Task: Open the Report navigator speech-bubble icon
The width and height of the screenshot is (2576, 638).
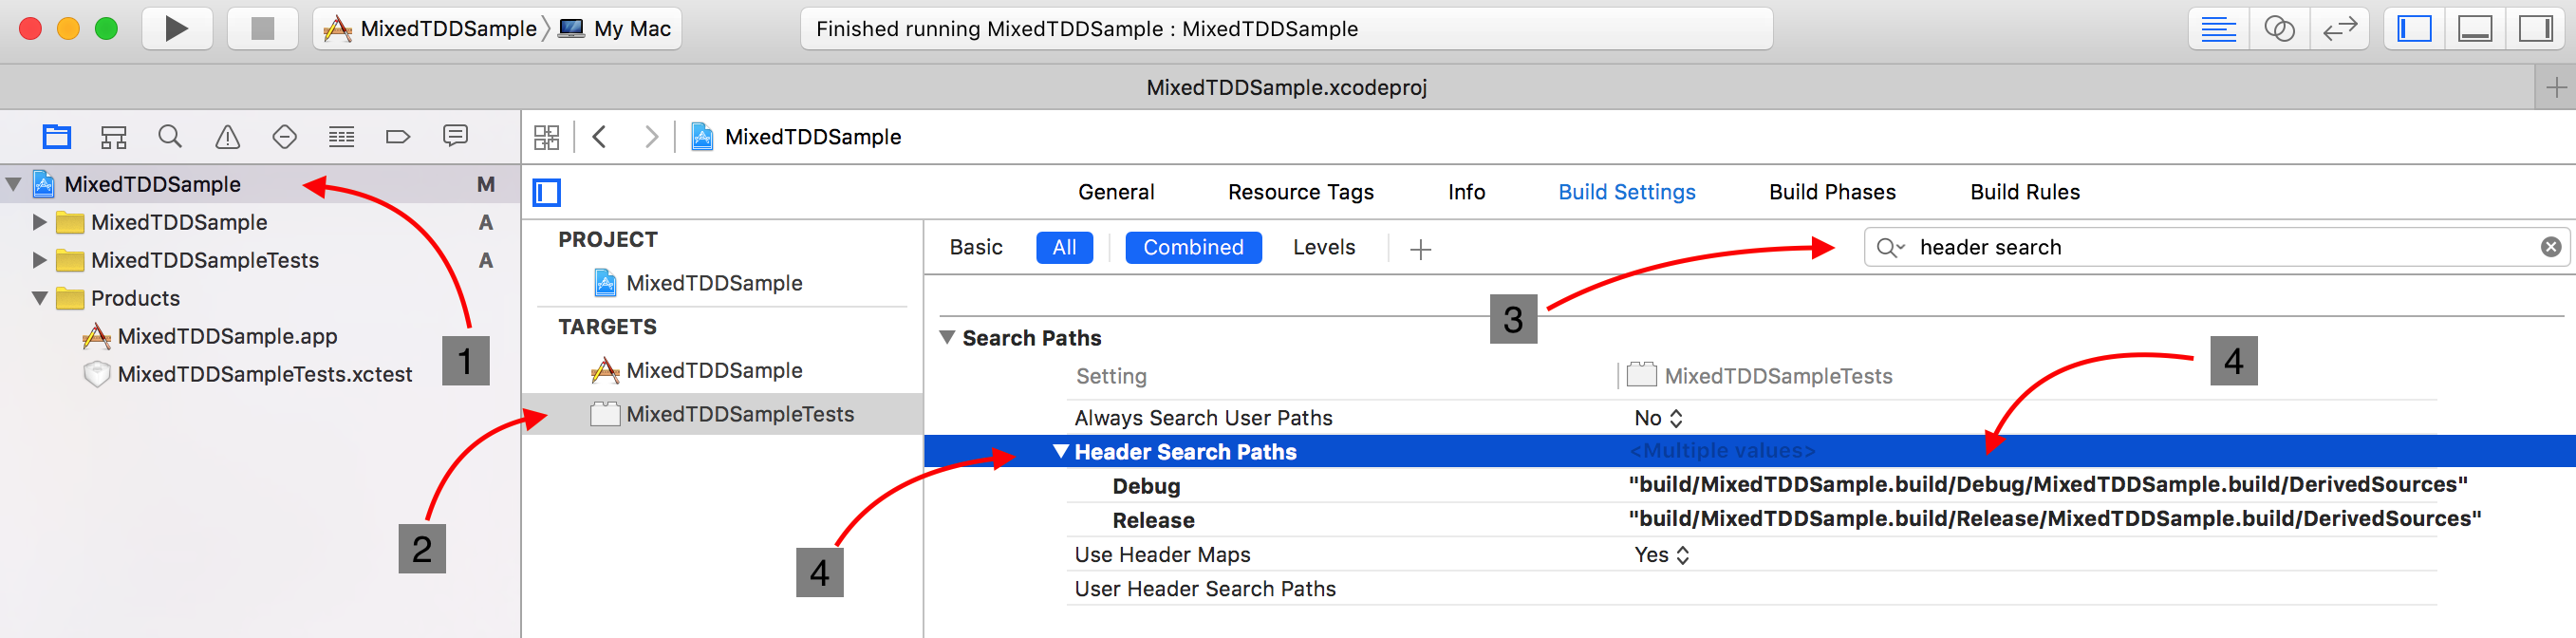Action: tap(455, 136)
